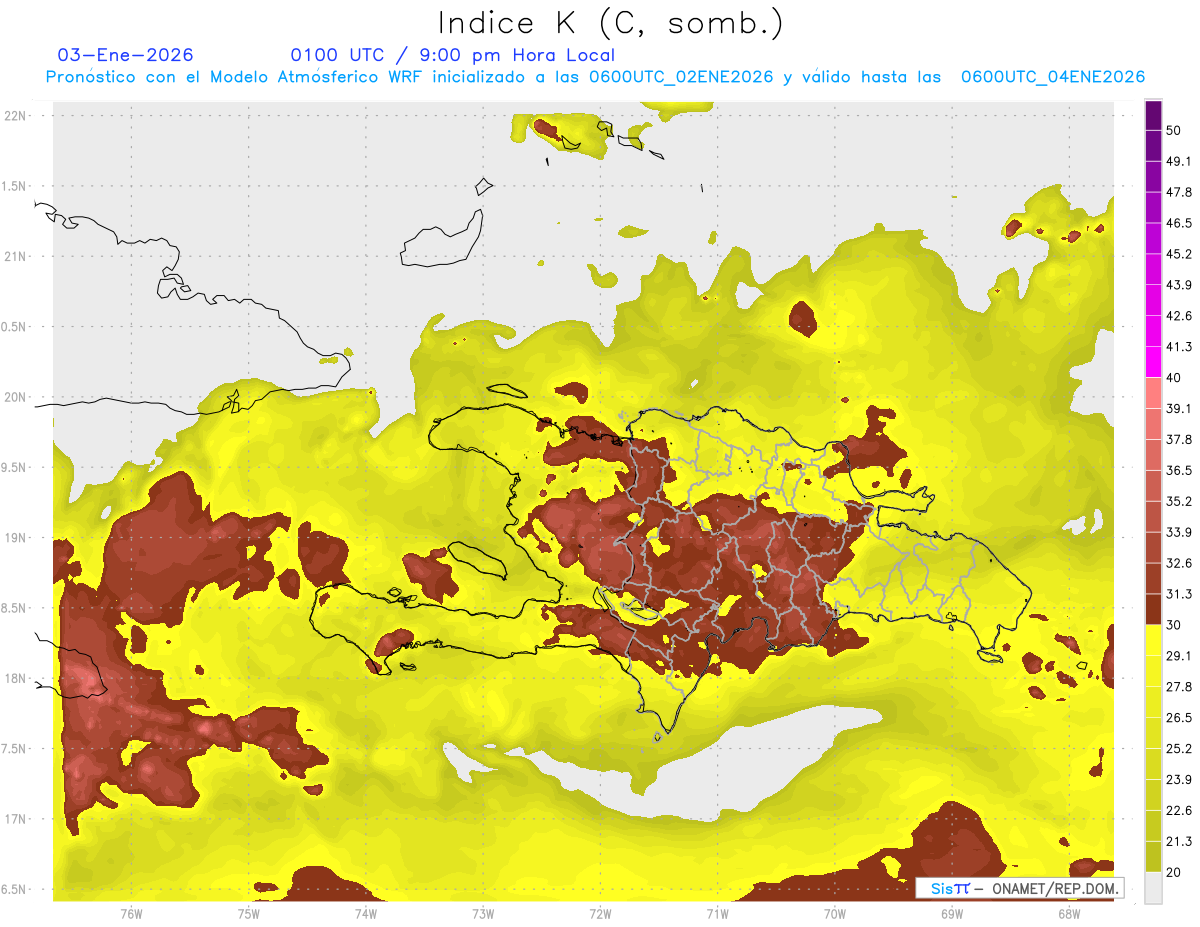Click the "71W" longitude axis label
This screenshot has height=927, width=1200.
tap(717, 913)
